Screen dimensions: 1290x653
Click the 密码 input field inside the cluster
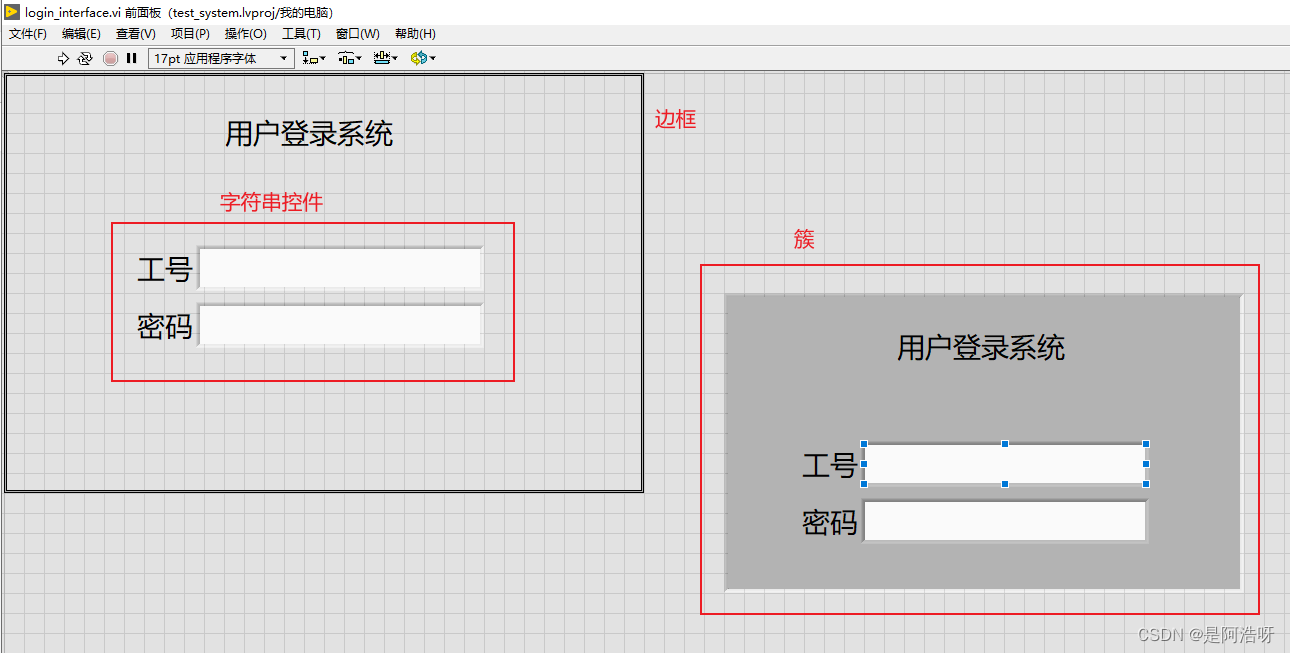1004,521
